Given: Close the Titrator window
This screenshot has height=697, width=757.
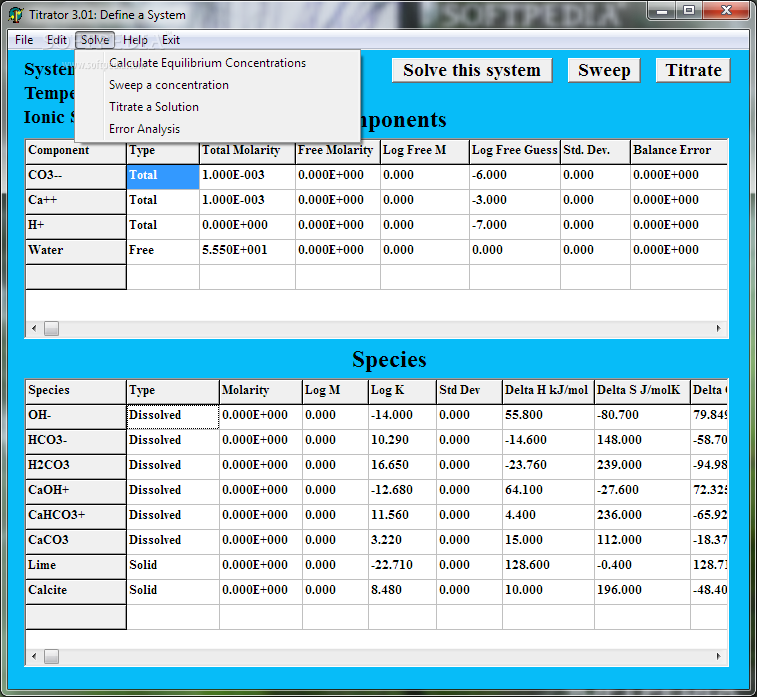Looking at the screenshot, I should [x=727, y=11].
